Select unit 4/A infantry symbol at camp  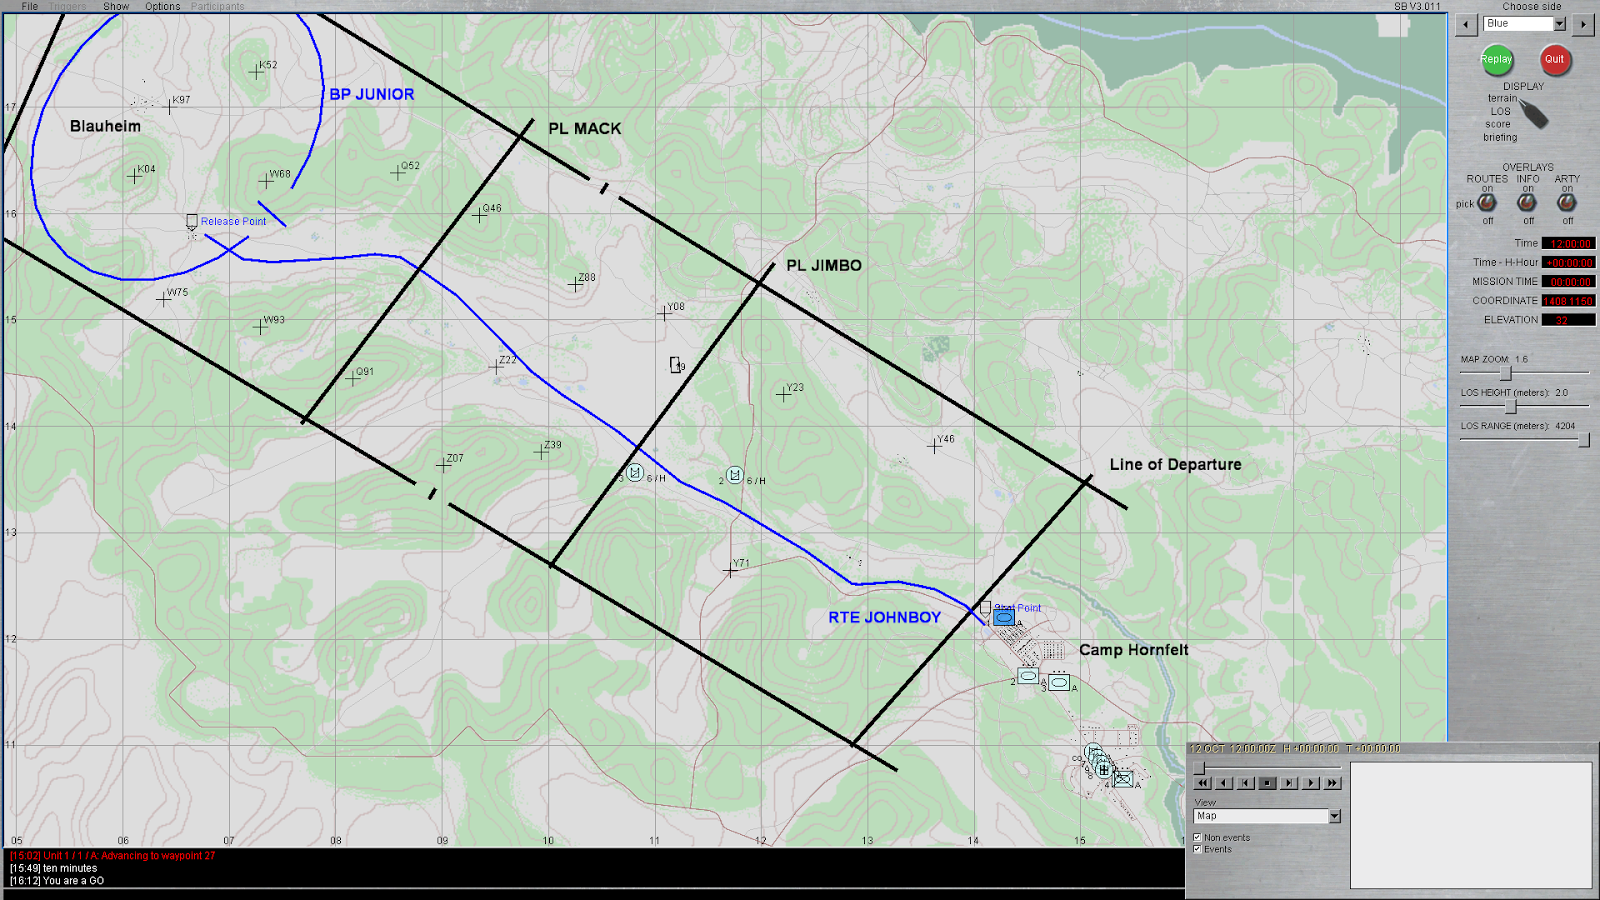1124,779
